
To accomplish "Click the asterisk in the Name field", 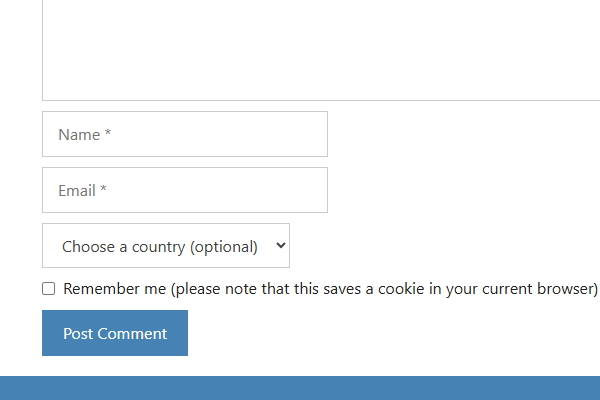I will (x=108, y=134).
